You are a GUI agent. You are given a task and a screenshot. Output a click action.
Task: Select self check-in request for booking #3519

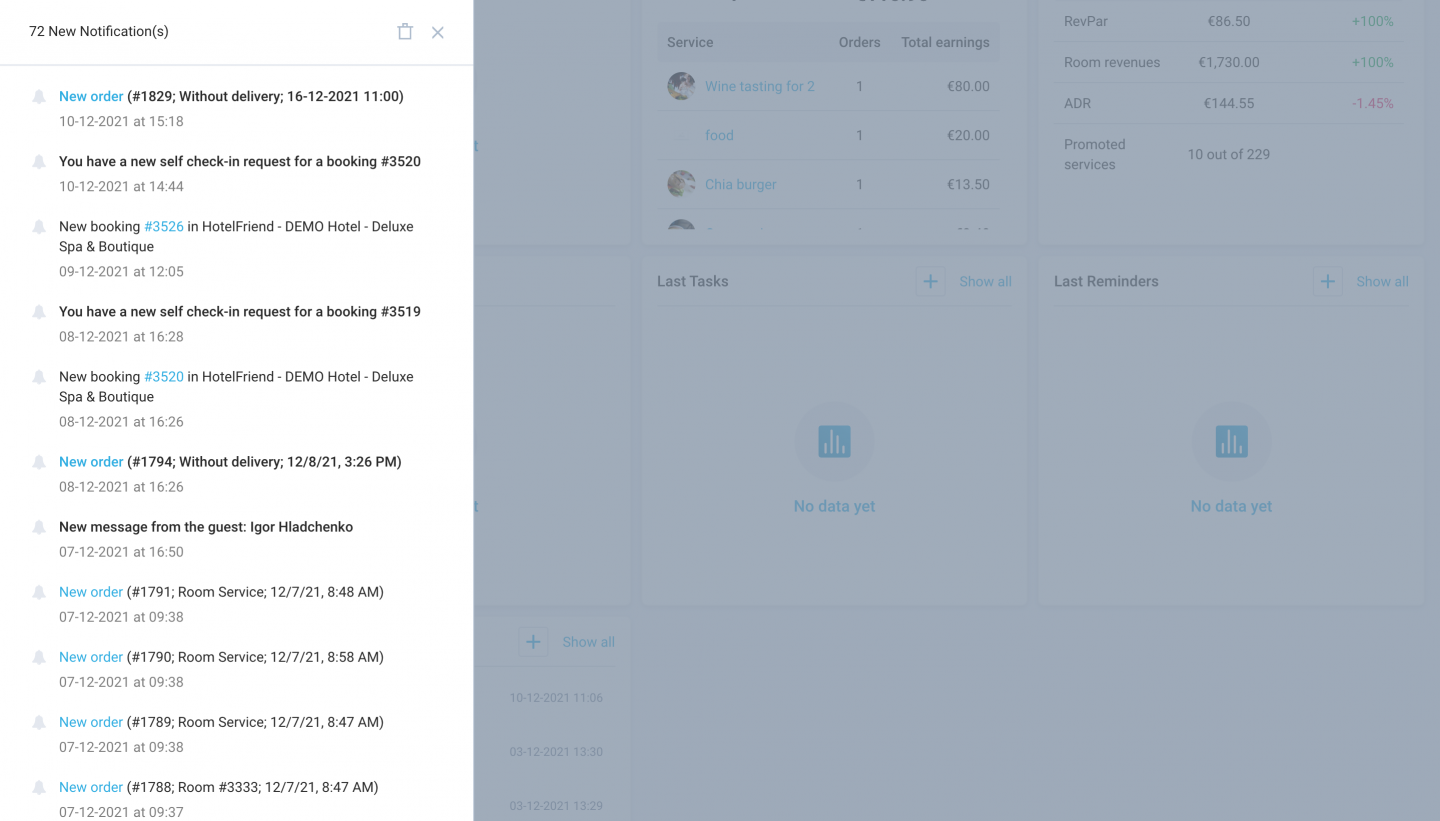point(240,312)
